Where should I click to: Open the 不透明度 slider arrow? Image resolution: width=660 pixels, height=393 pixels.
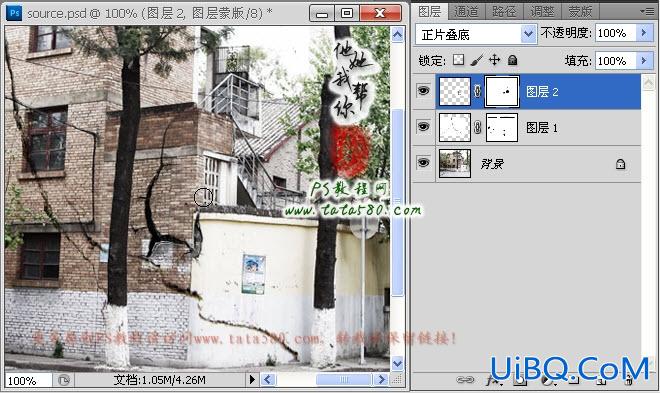(644, 33)
